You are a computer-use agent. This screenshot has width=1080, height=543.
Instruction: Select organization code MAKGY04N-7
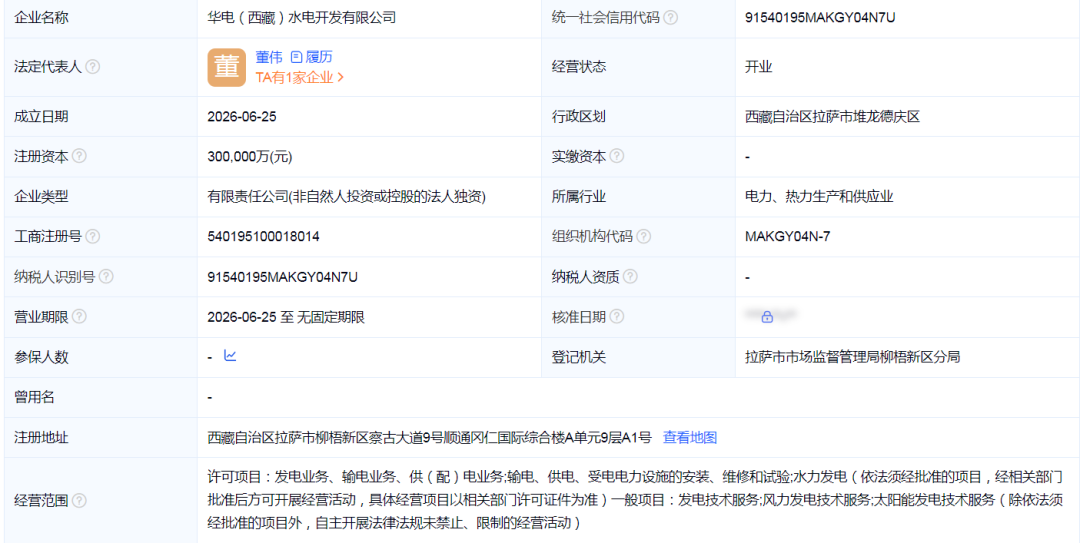tap(788, 236)
